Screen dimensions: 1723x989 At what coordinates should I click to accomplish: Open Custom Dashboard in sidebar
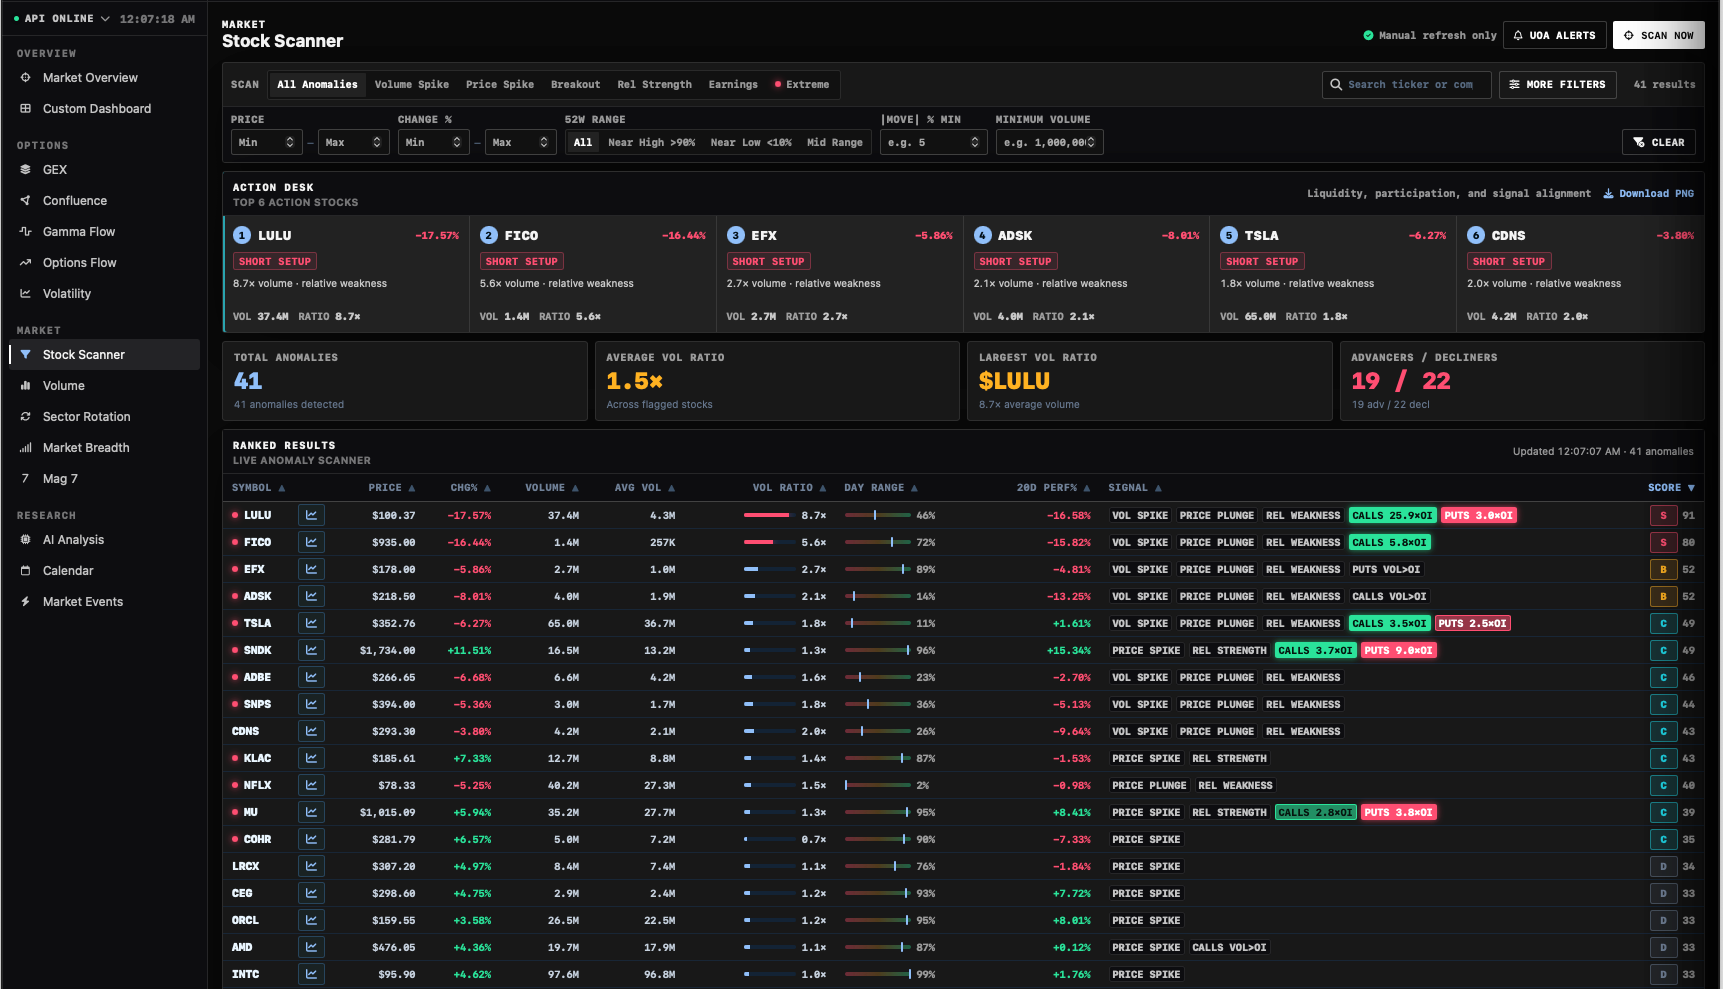pyautogui.click(x=104, y=109)
